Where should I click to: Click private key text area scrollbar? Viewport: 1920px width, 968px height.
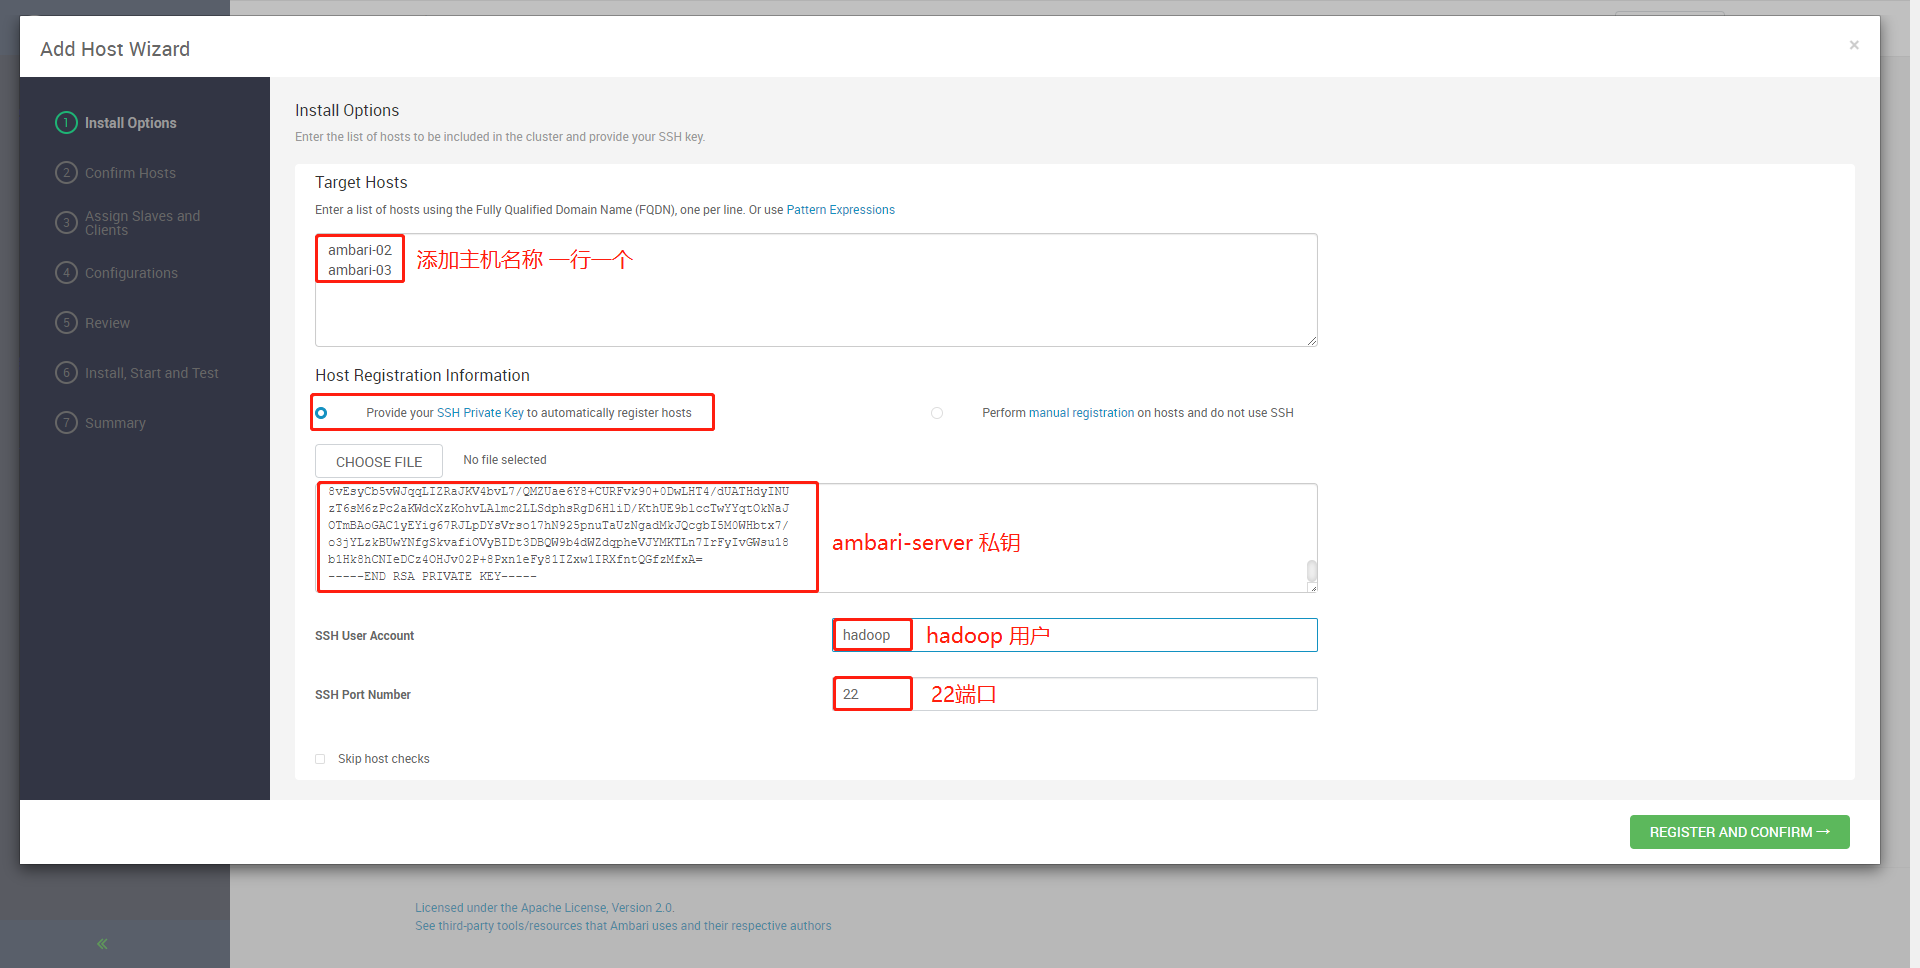(x=1312, y=571)
